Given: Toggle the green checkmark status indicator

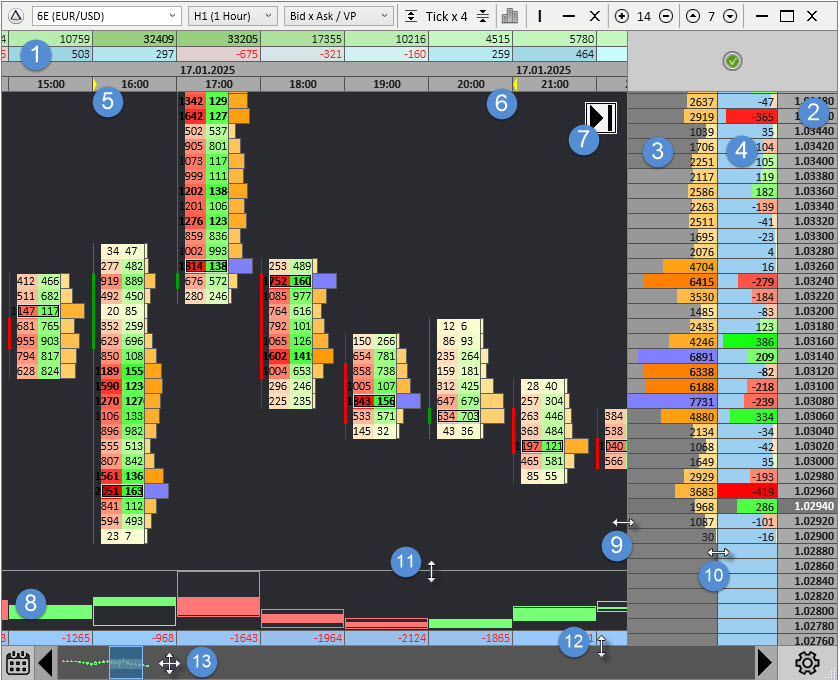Looking at the screenshot, I should (733, 62).
